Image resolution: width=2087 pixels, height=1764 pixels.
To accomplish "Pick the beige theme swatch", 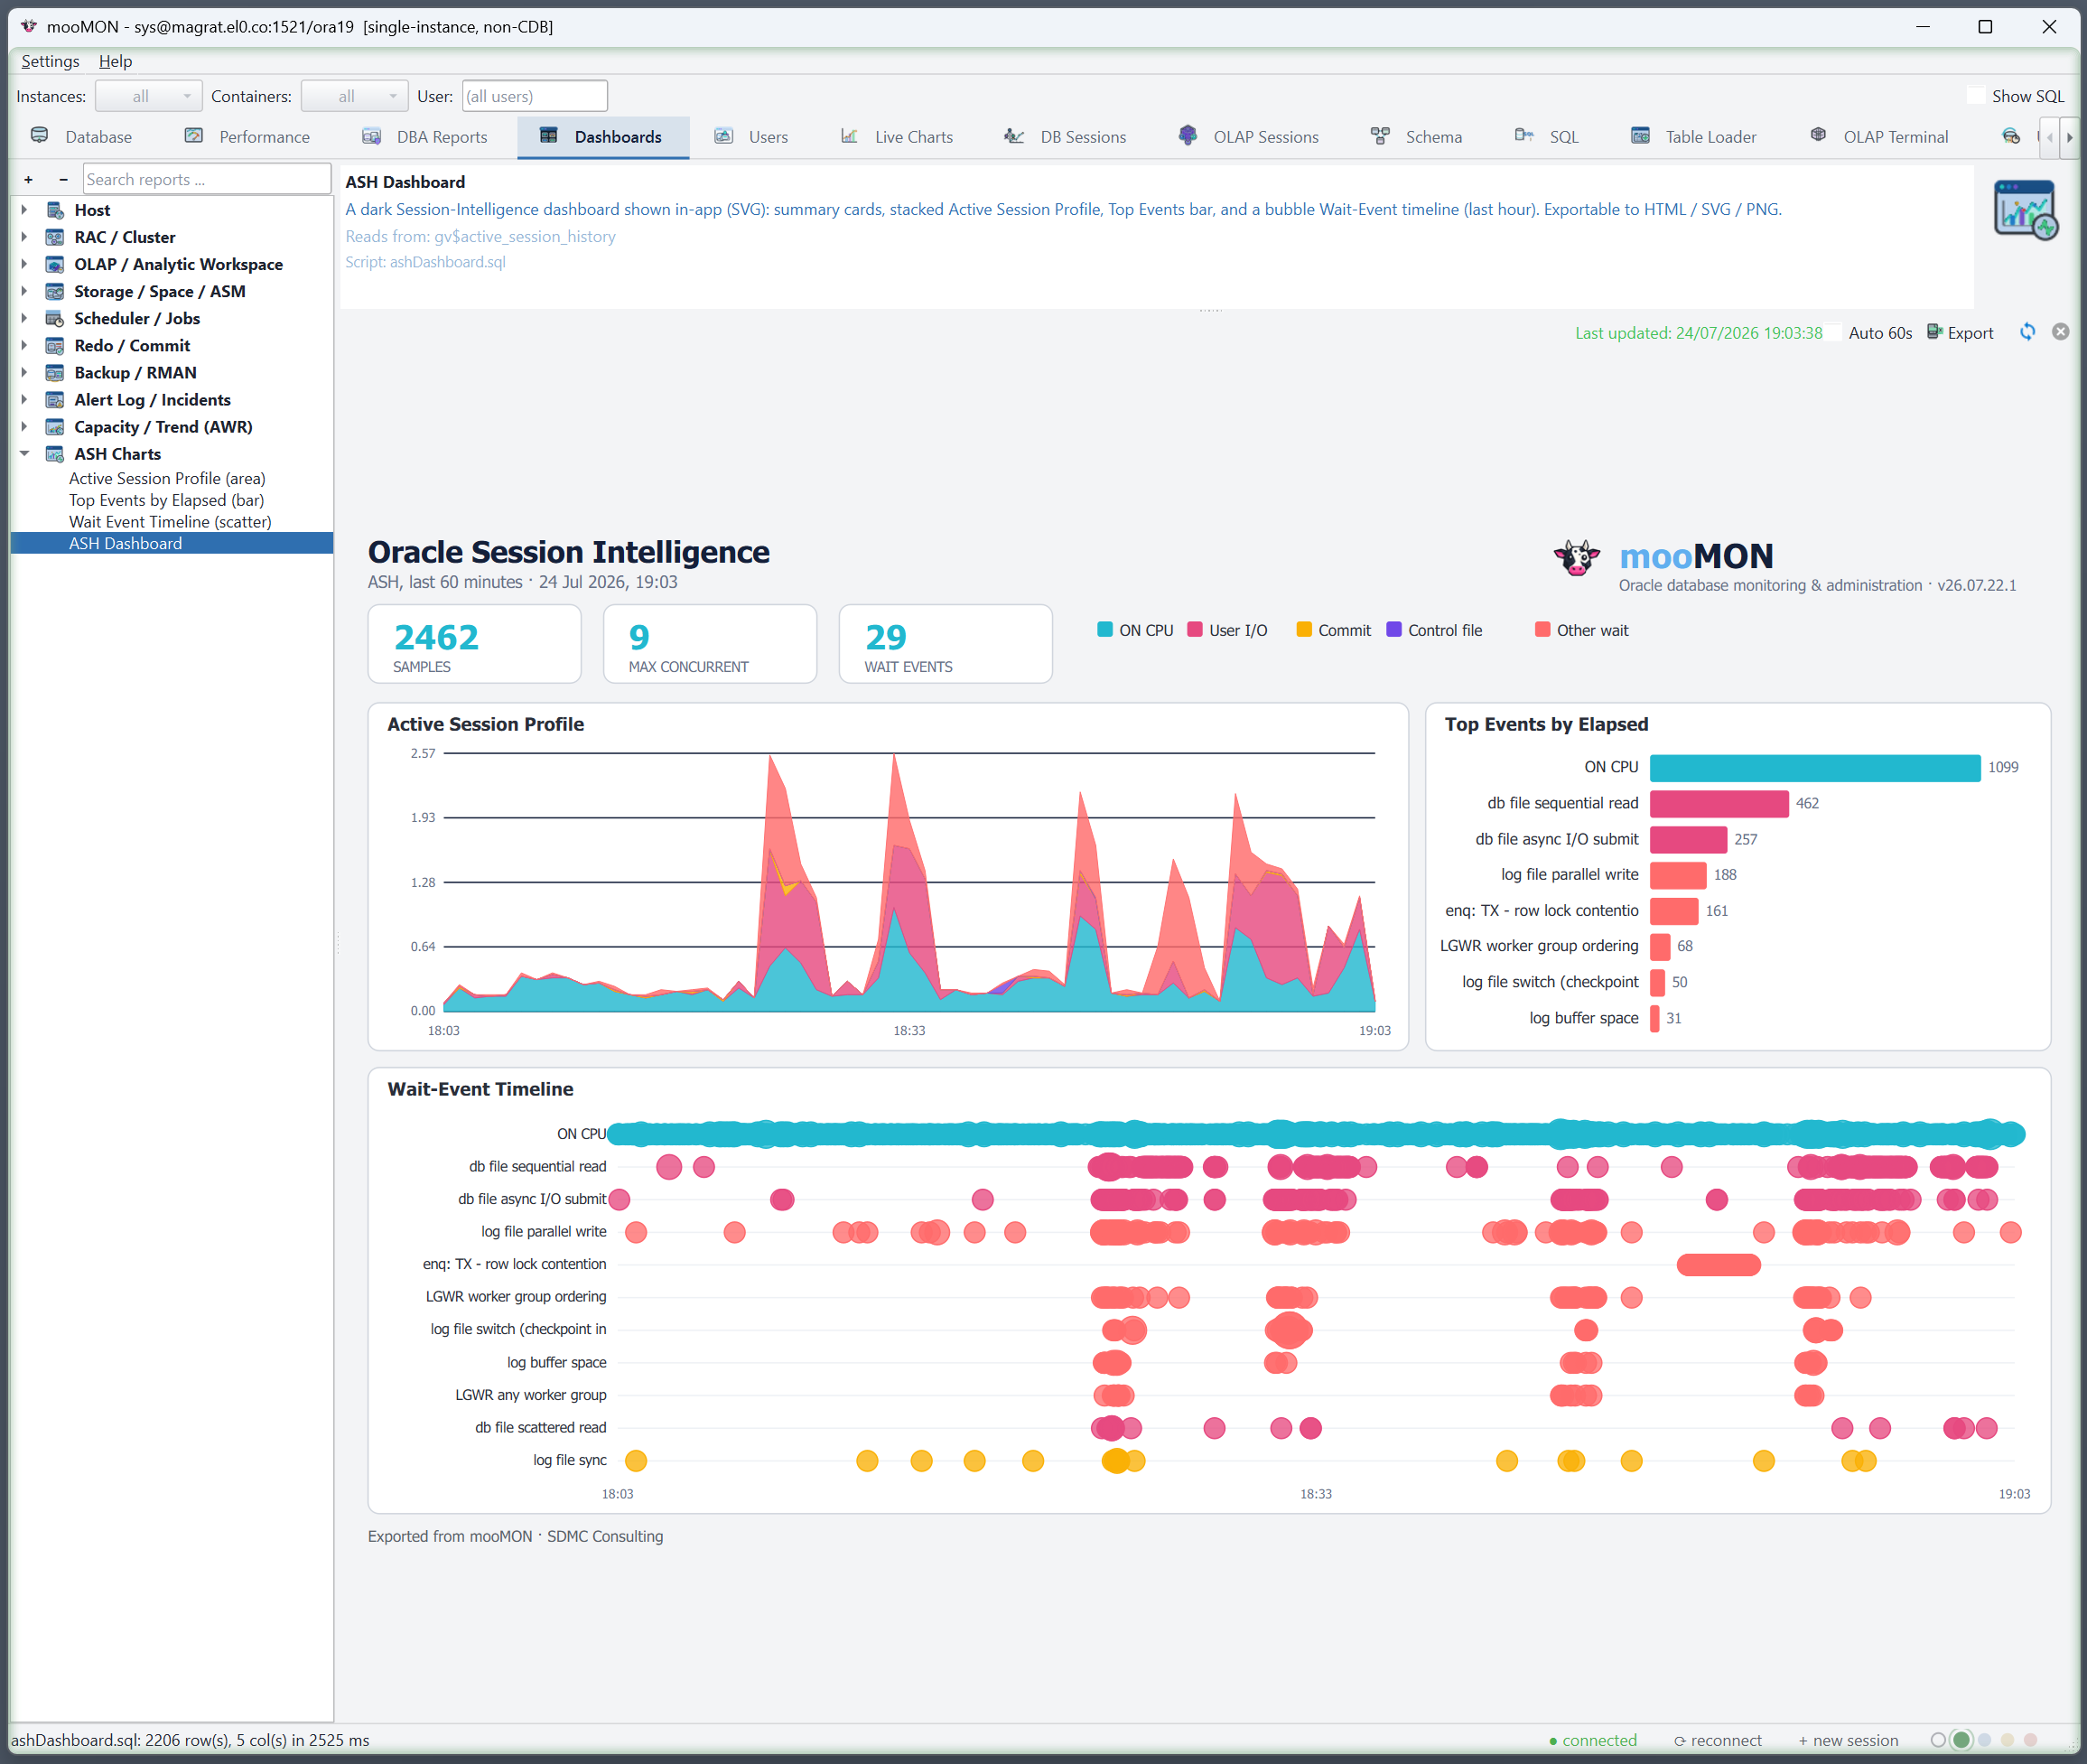I will [2007, 1740].
